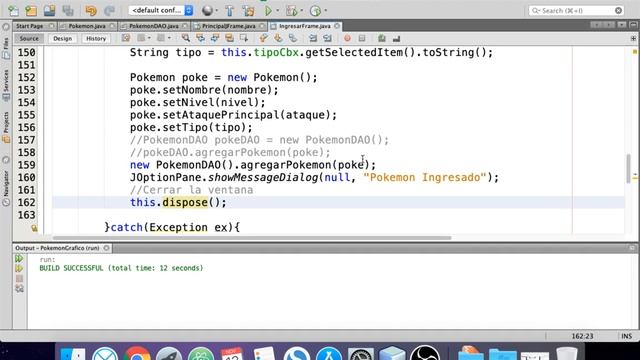Screen dimensions: 640x360
Task: Click the Redo arrow icon
Action: click(109, 11)
